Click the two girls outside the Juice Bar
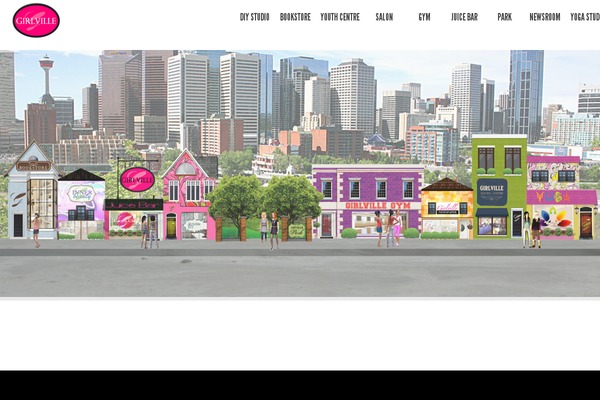This screenshot has width=600, height=400. [149, 232]
